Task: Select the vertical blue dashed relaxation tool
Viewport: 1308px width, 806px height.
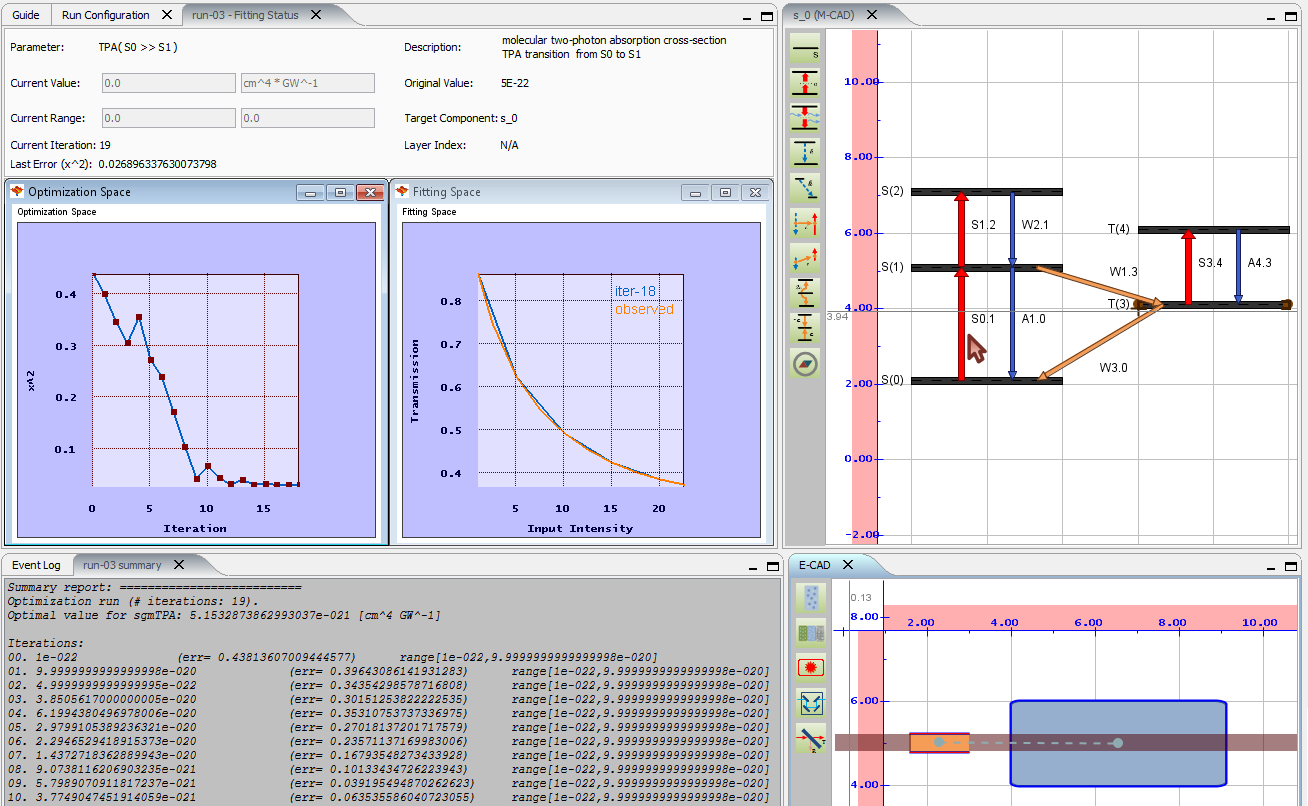Action: point(805,152)
